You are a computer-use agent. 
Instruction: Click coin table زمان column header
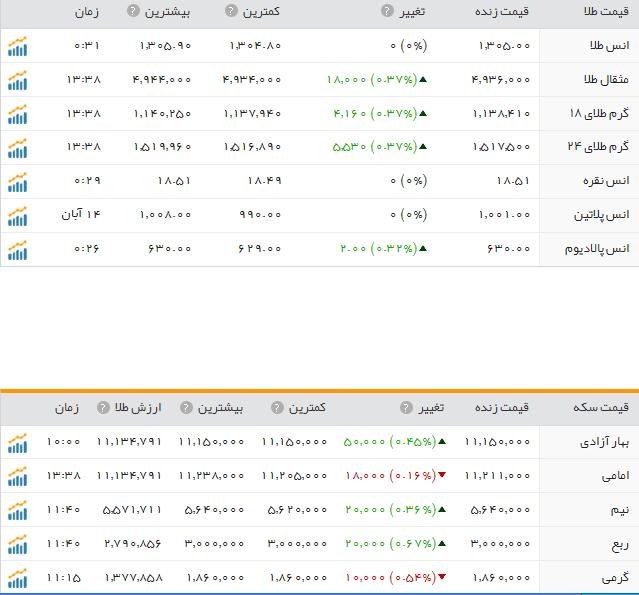click(67, 408)
